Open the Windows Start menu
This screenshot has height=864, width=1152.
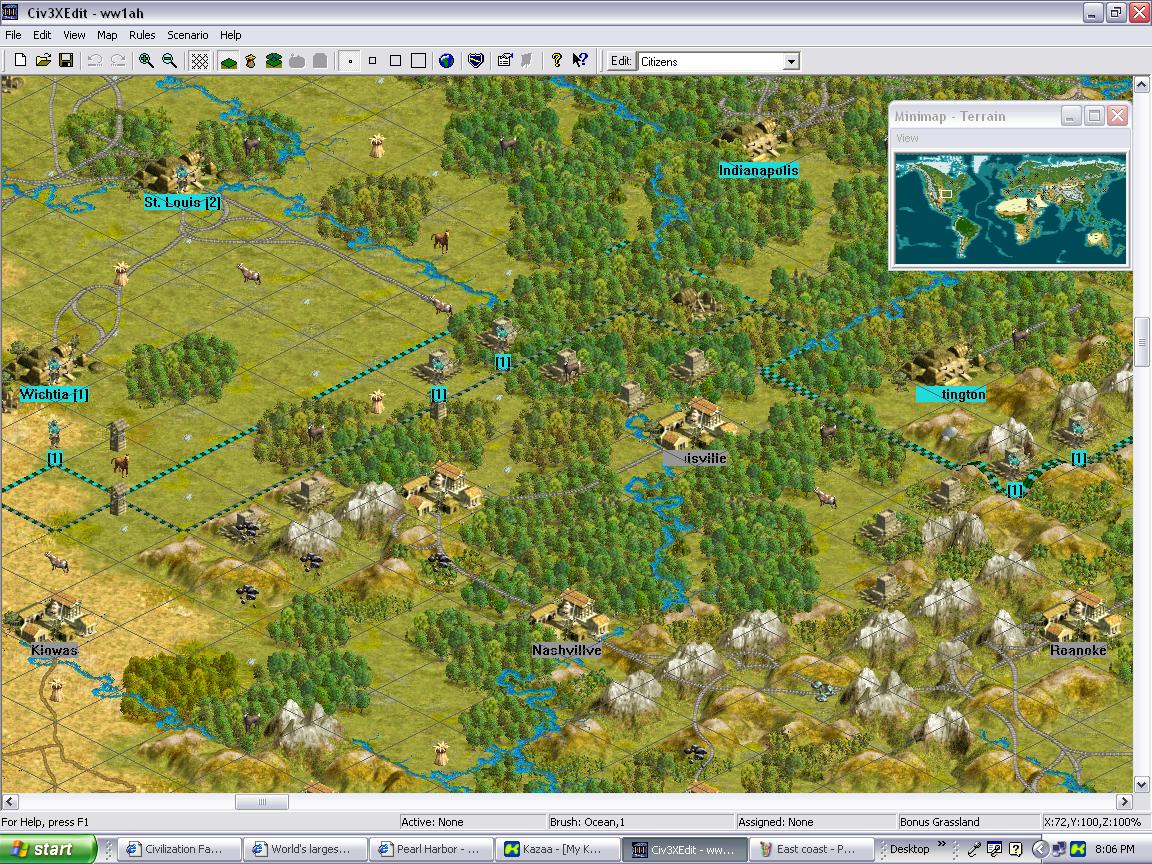click(48, 849)
